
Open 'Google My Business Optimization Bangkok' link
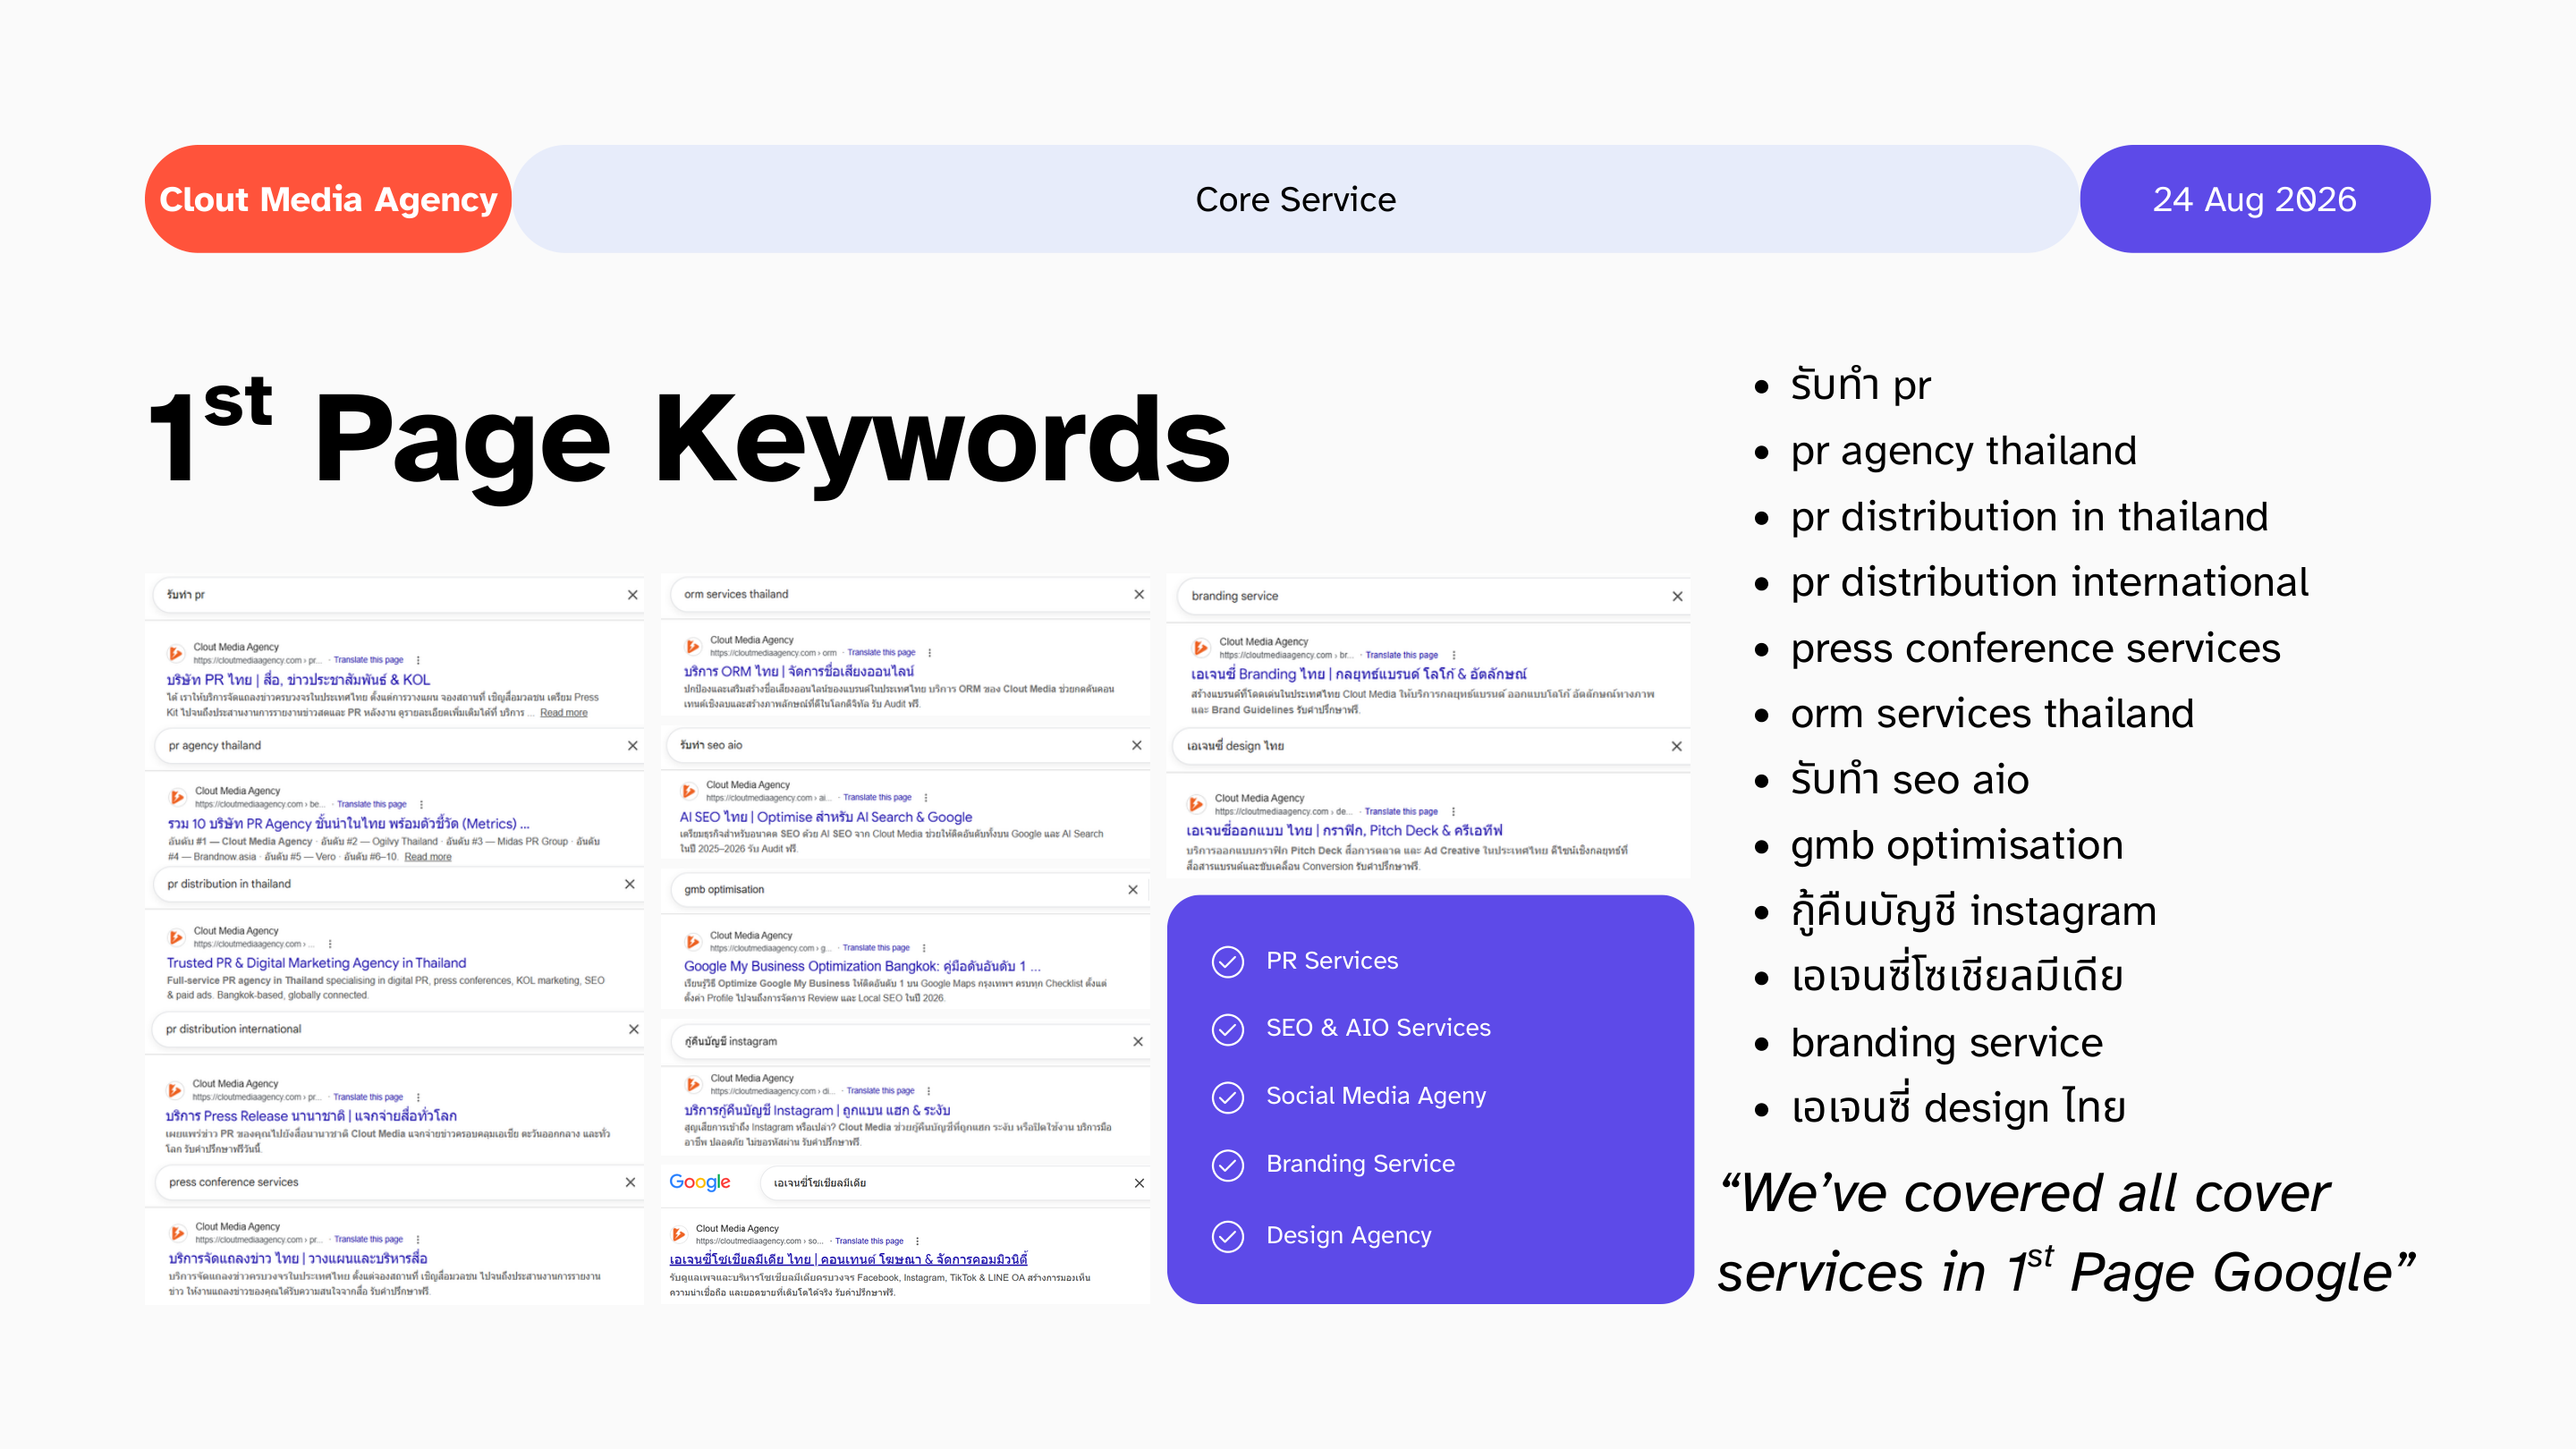862,966
